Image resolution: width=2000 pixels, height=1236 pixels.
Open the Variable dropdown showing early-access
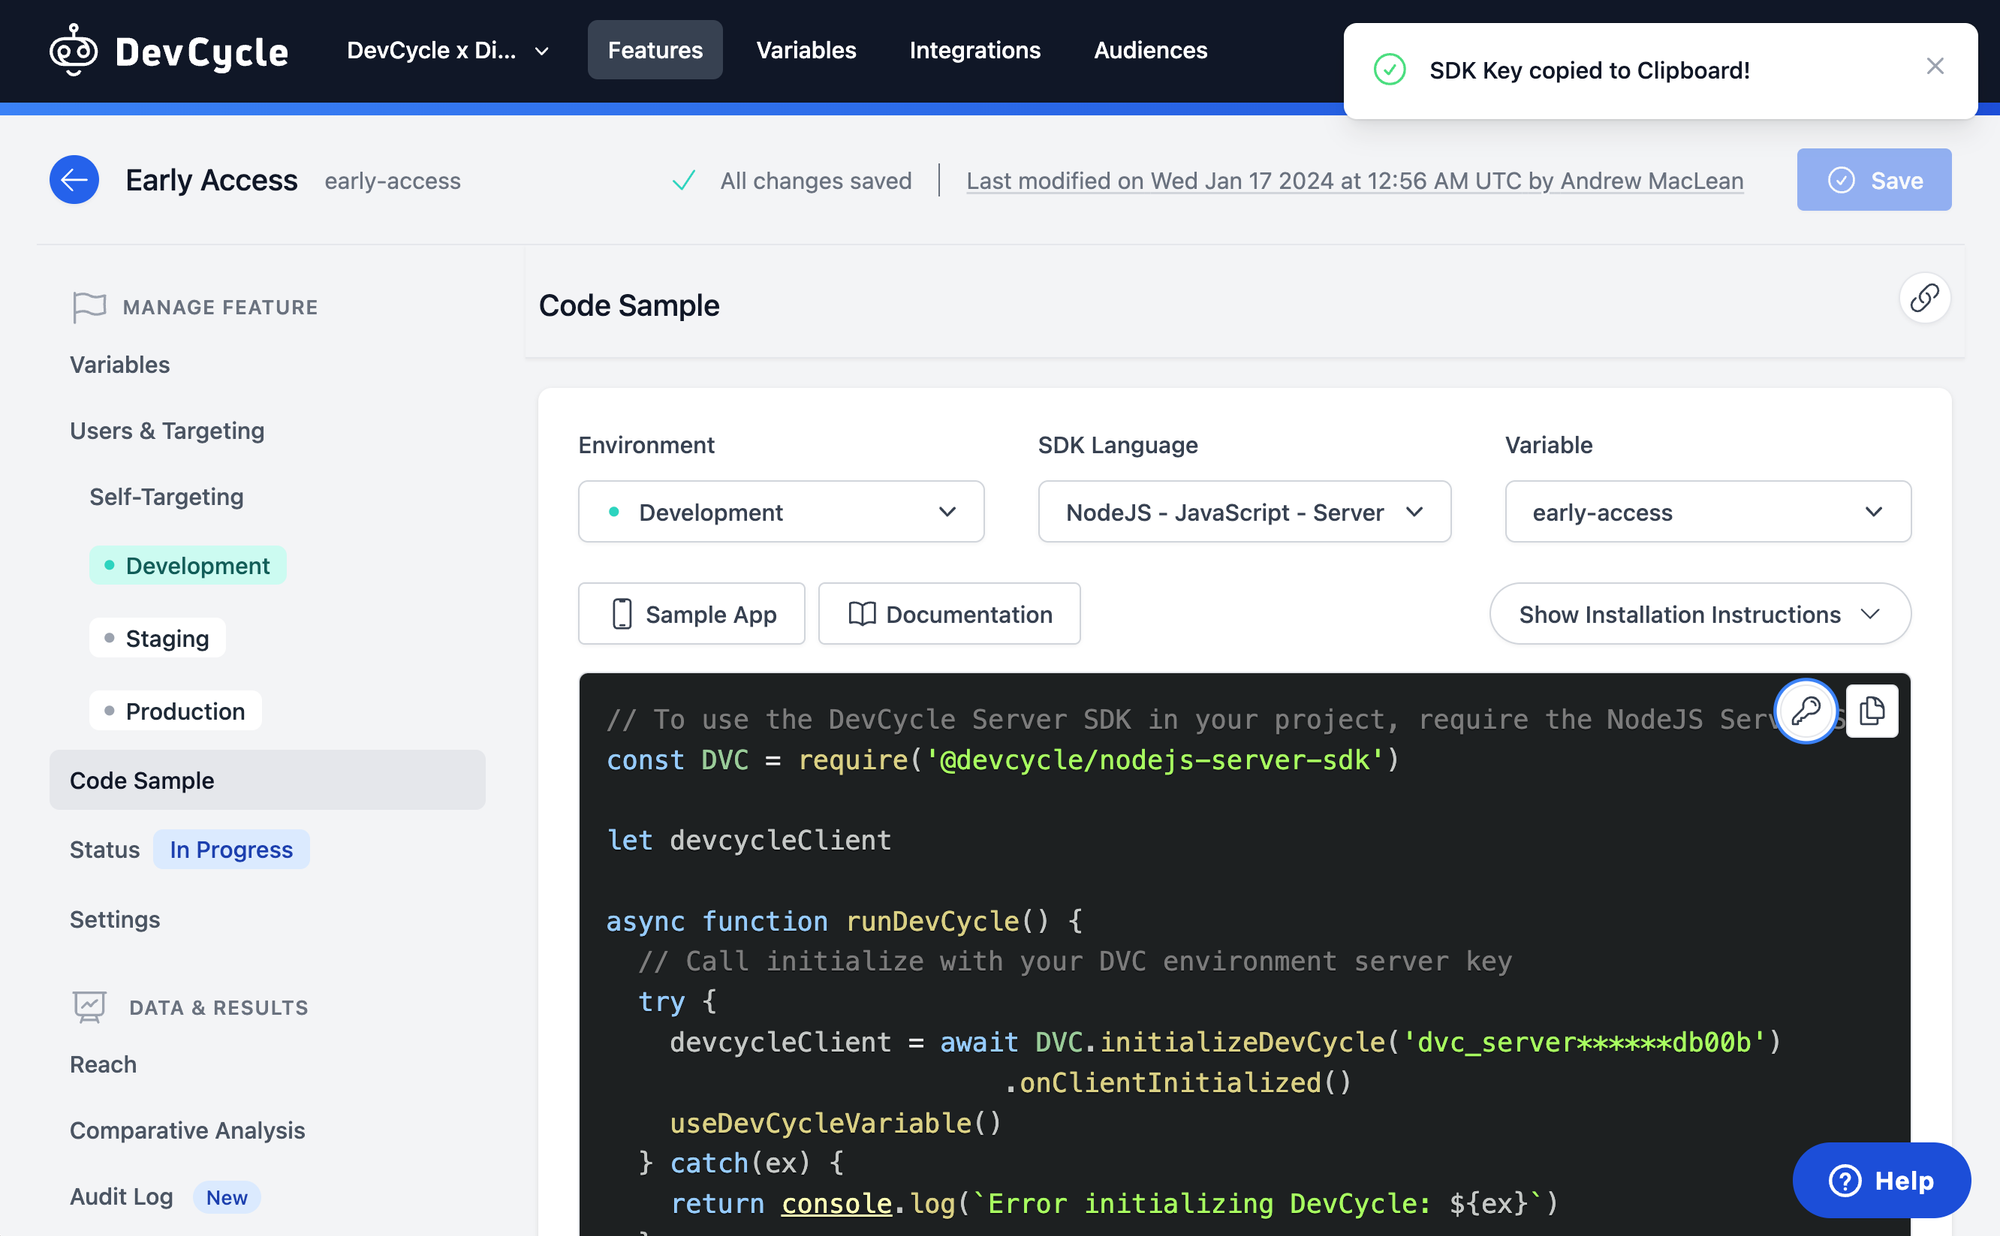point(1707,512)
